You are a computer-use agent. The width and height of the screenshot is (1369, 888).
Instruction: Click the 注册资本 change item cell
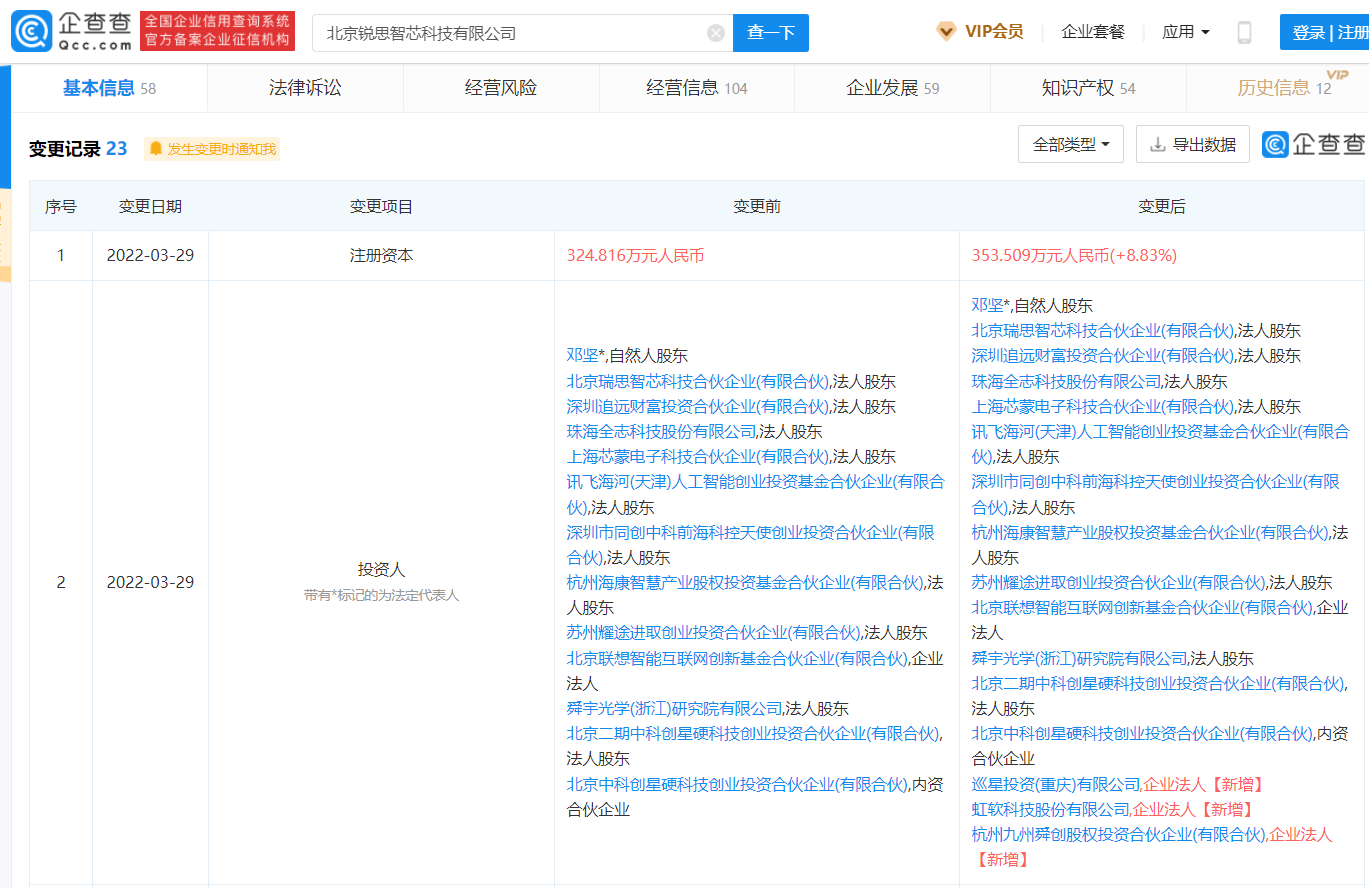pyautogui.click(x=381, y=255)
